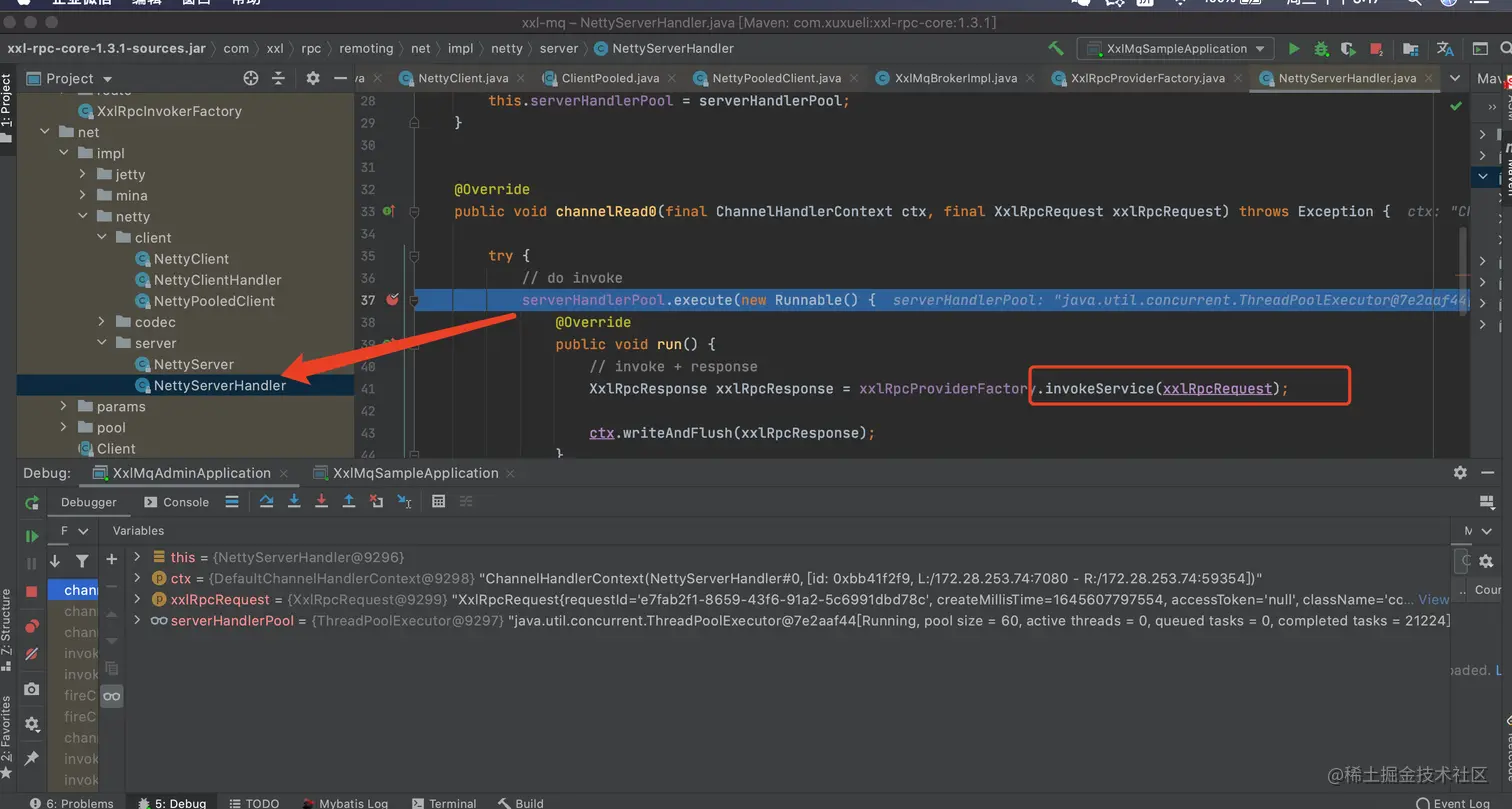1512x809 pixels.
Task: Click the Step Into debugger icon
Action: [294, 502]
